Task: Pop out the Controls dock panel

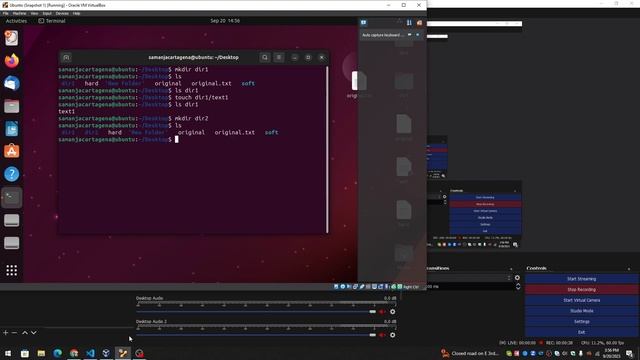Action: (629, 269)
